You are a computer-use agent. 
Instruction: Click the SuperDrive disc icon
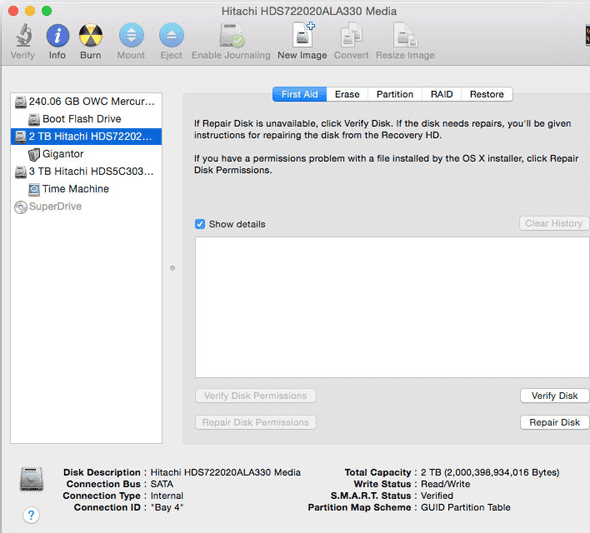(x=21, y=207)
